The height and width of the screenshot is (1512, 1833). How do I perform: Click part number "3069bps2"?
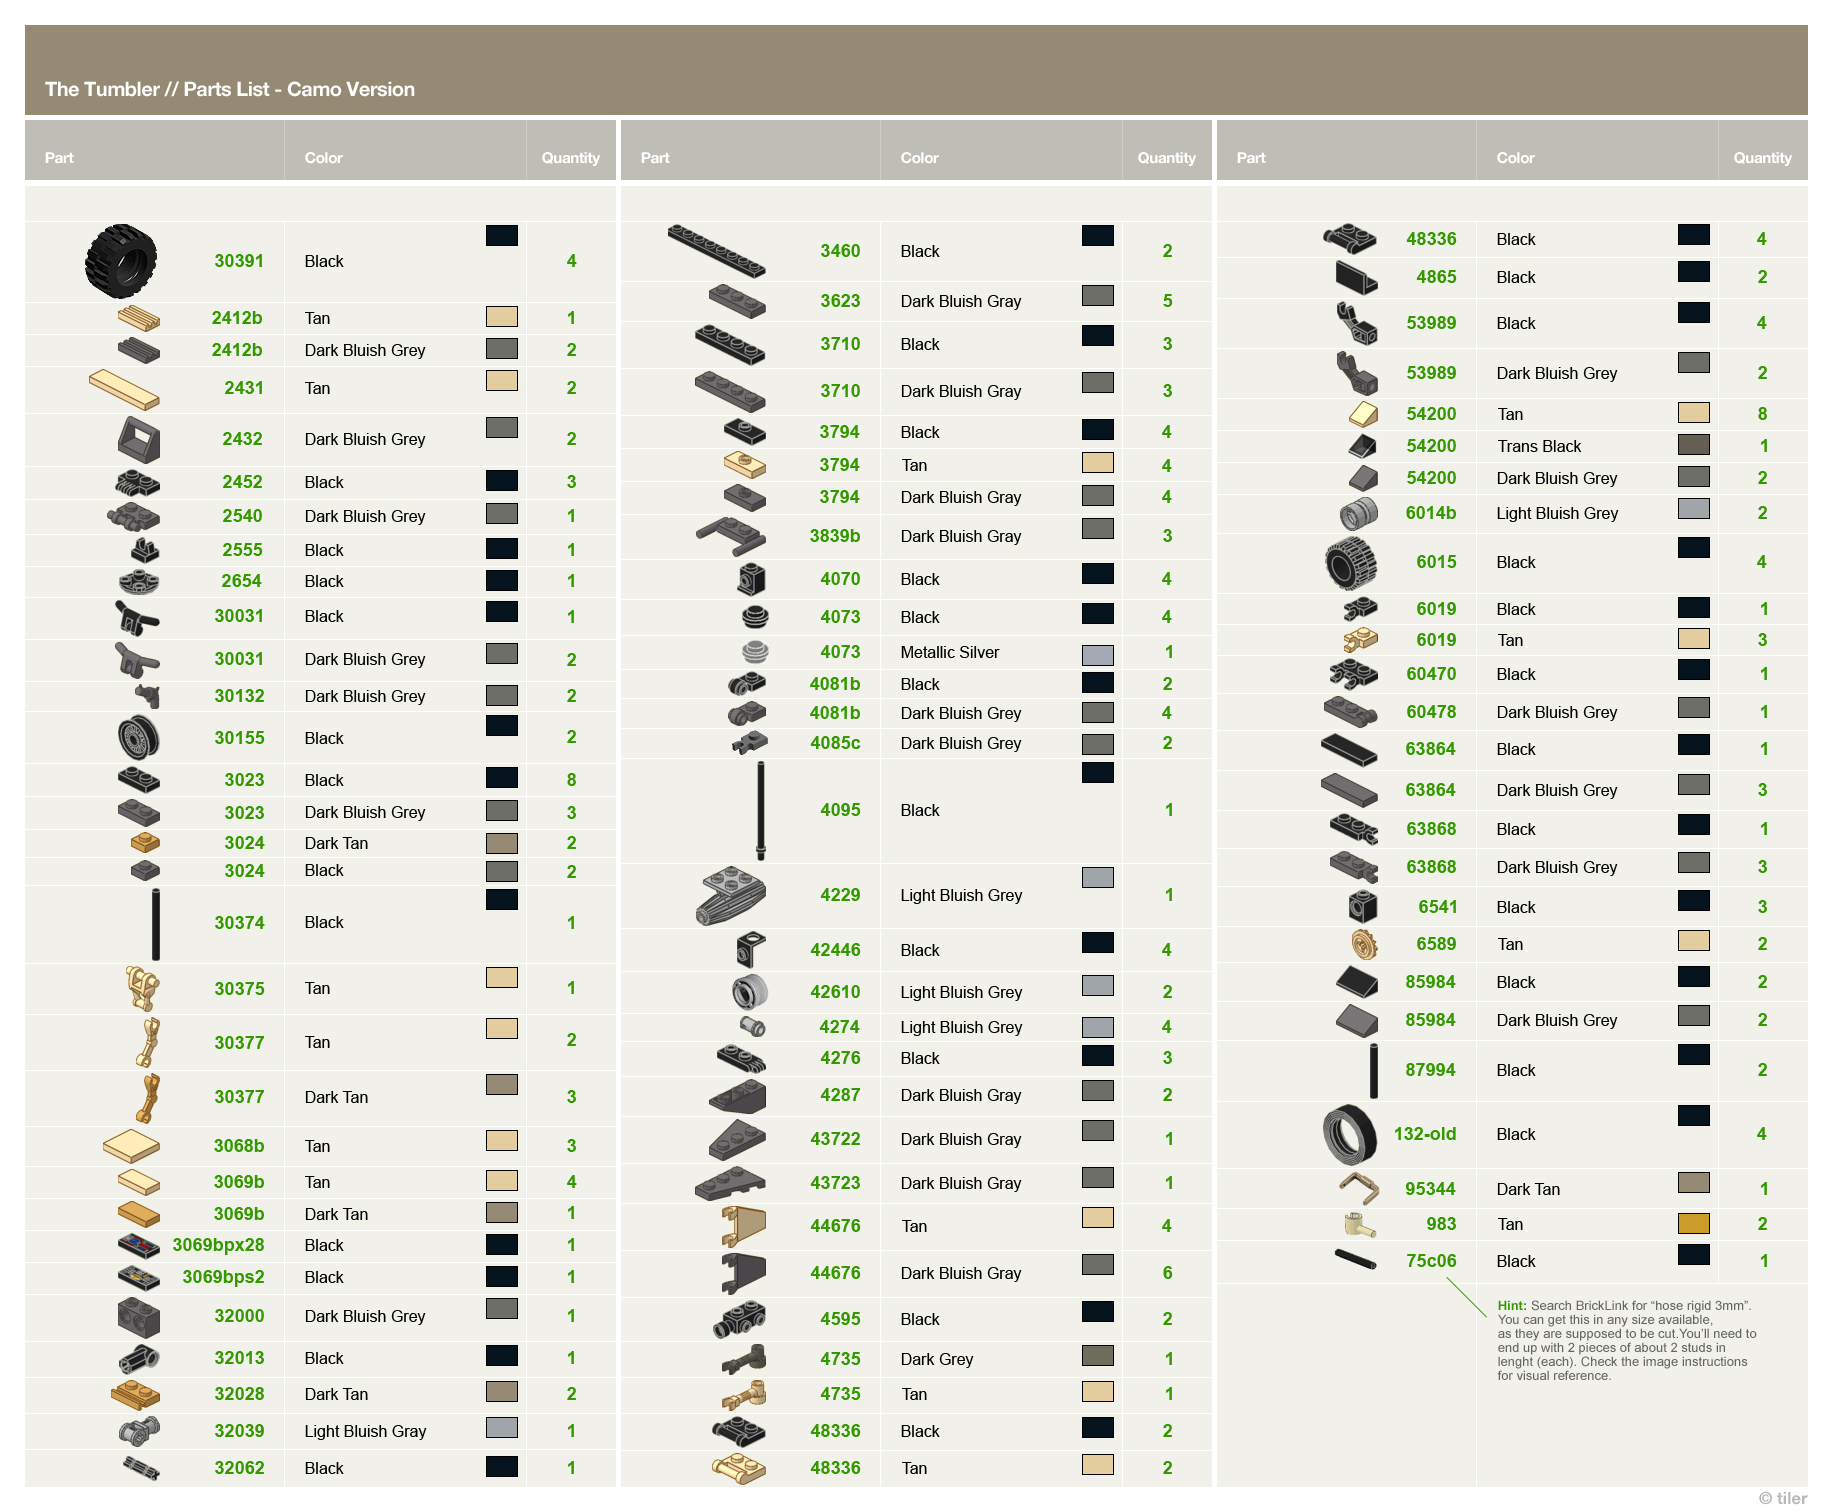223,1277
